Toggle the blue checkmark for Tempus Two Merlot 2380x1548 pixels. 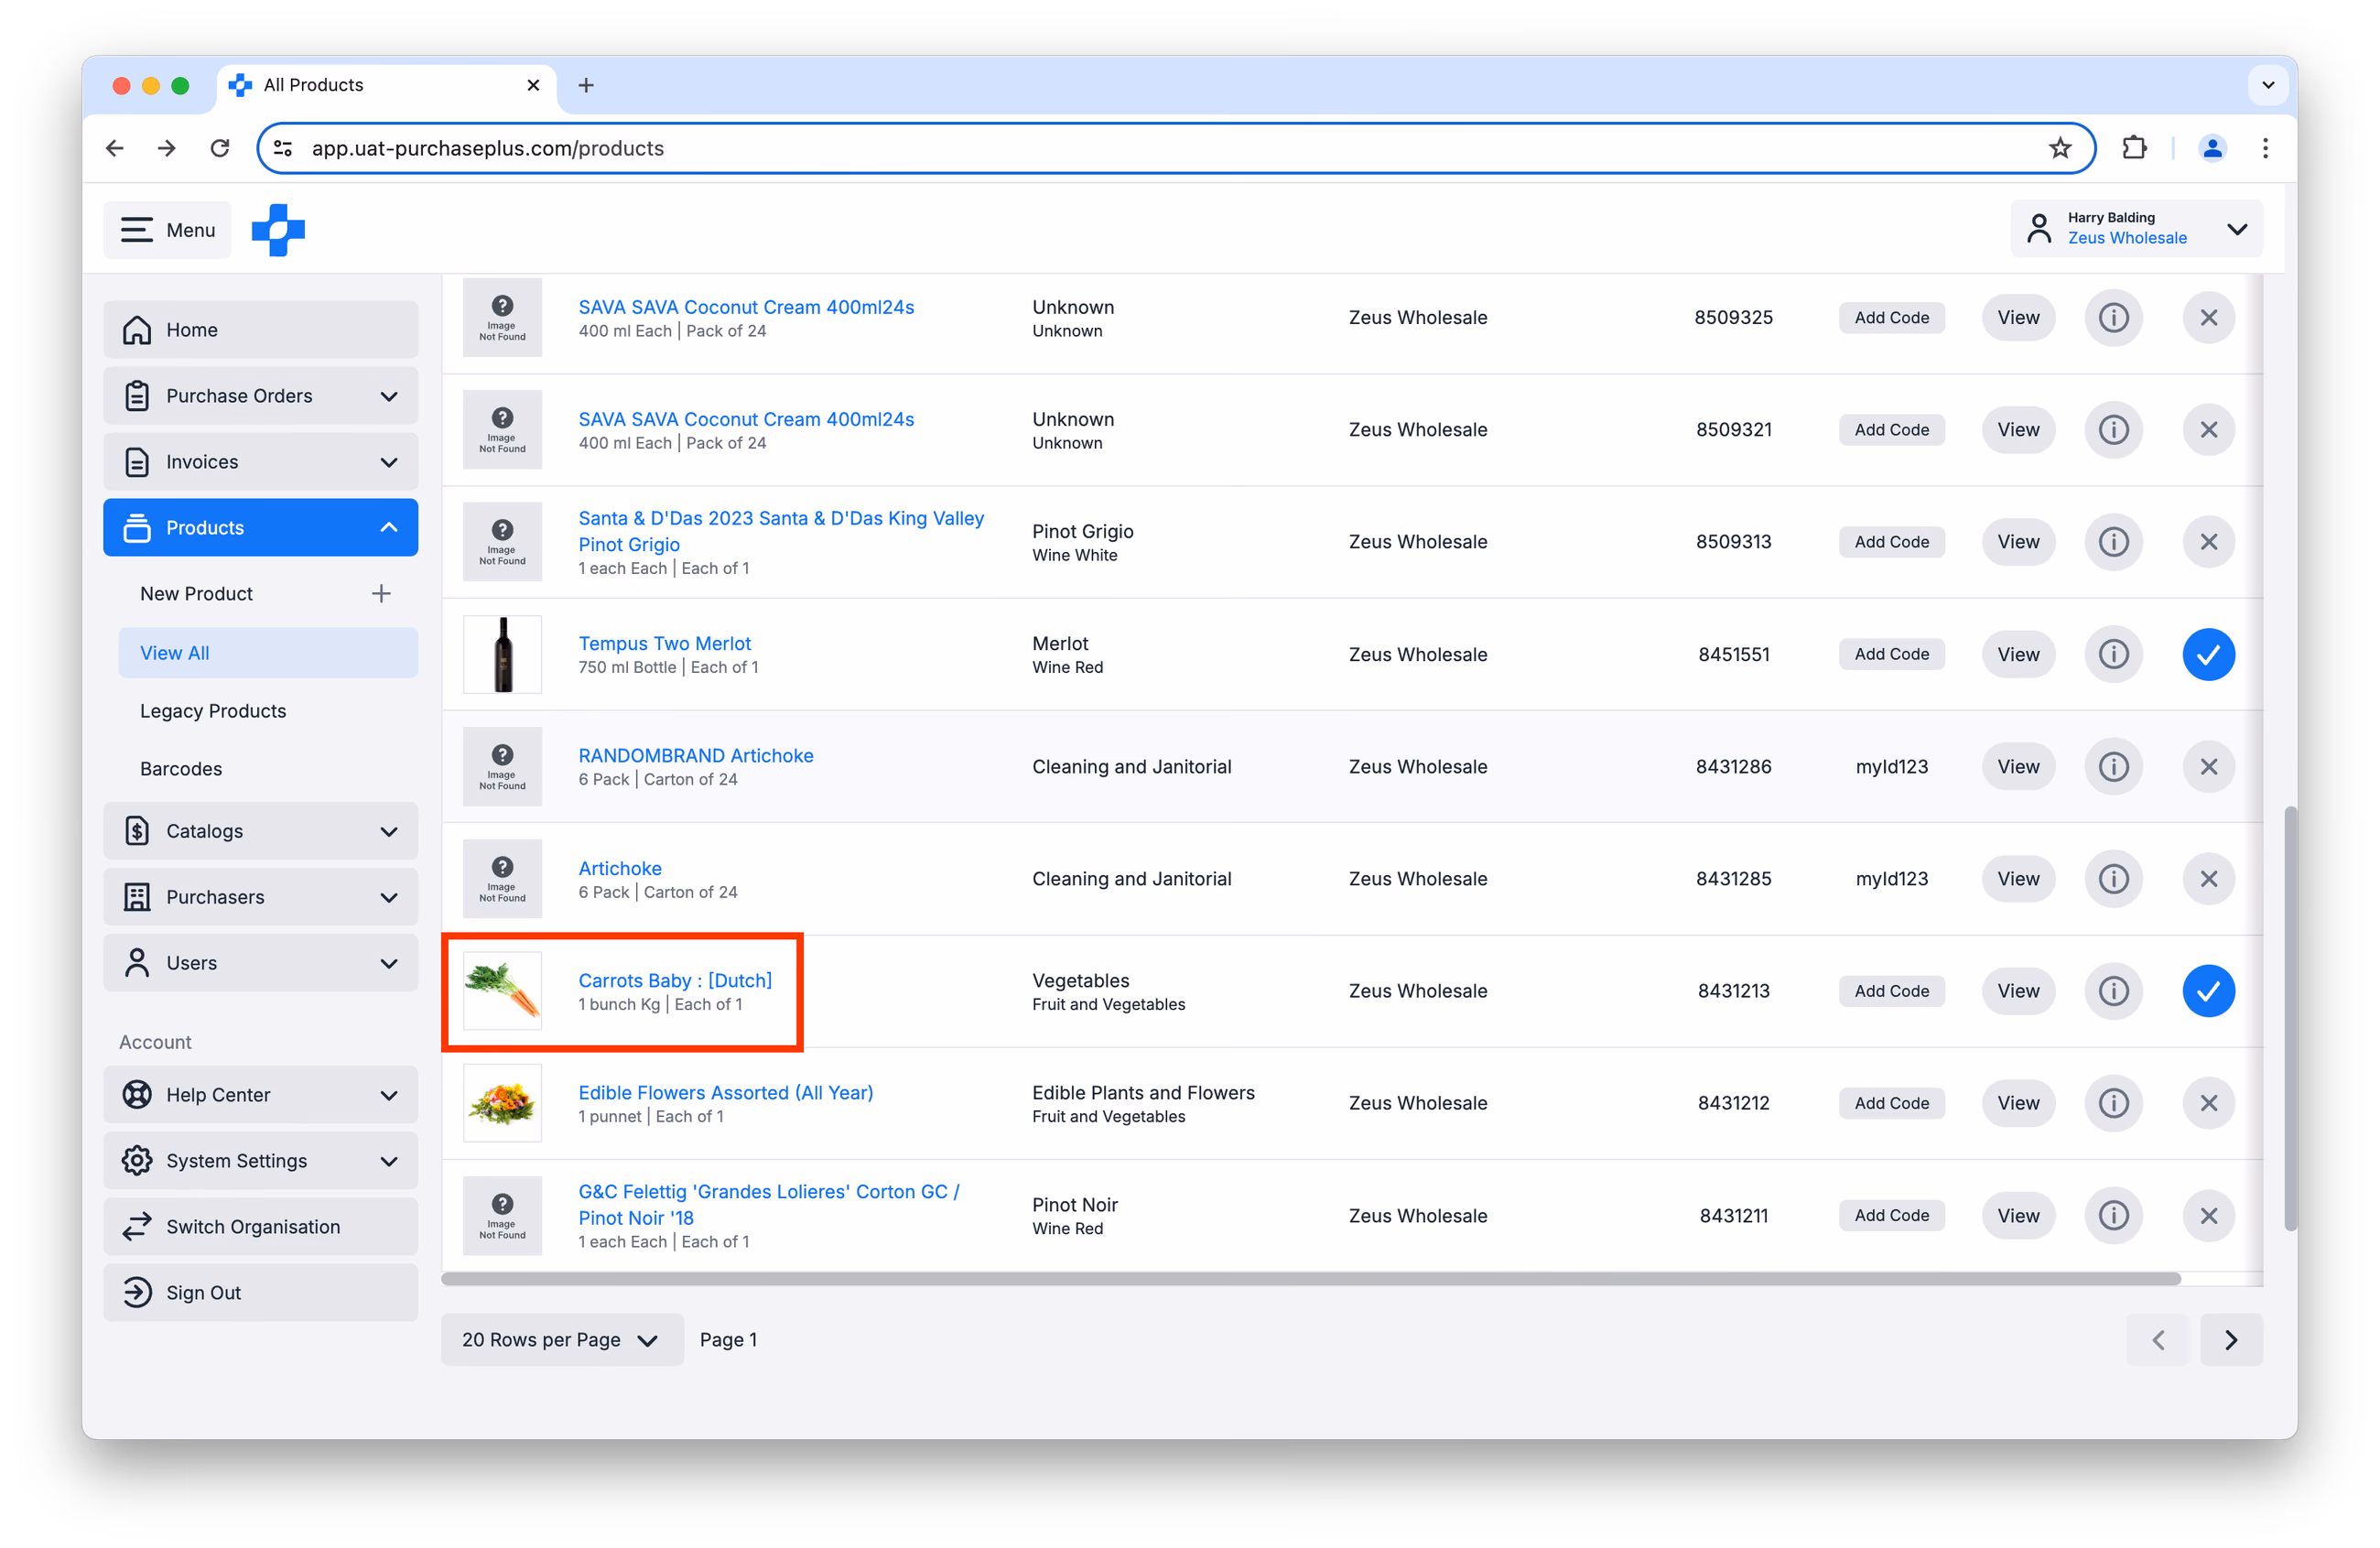coord(2208,654)
